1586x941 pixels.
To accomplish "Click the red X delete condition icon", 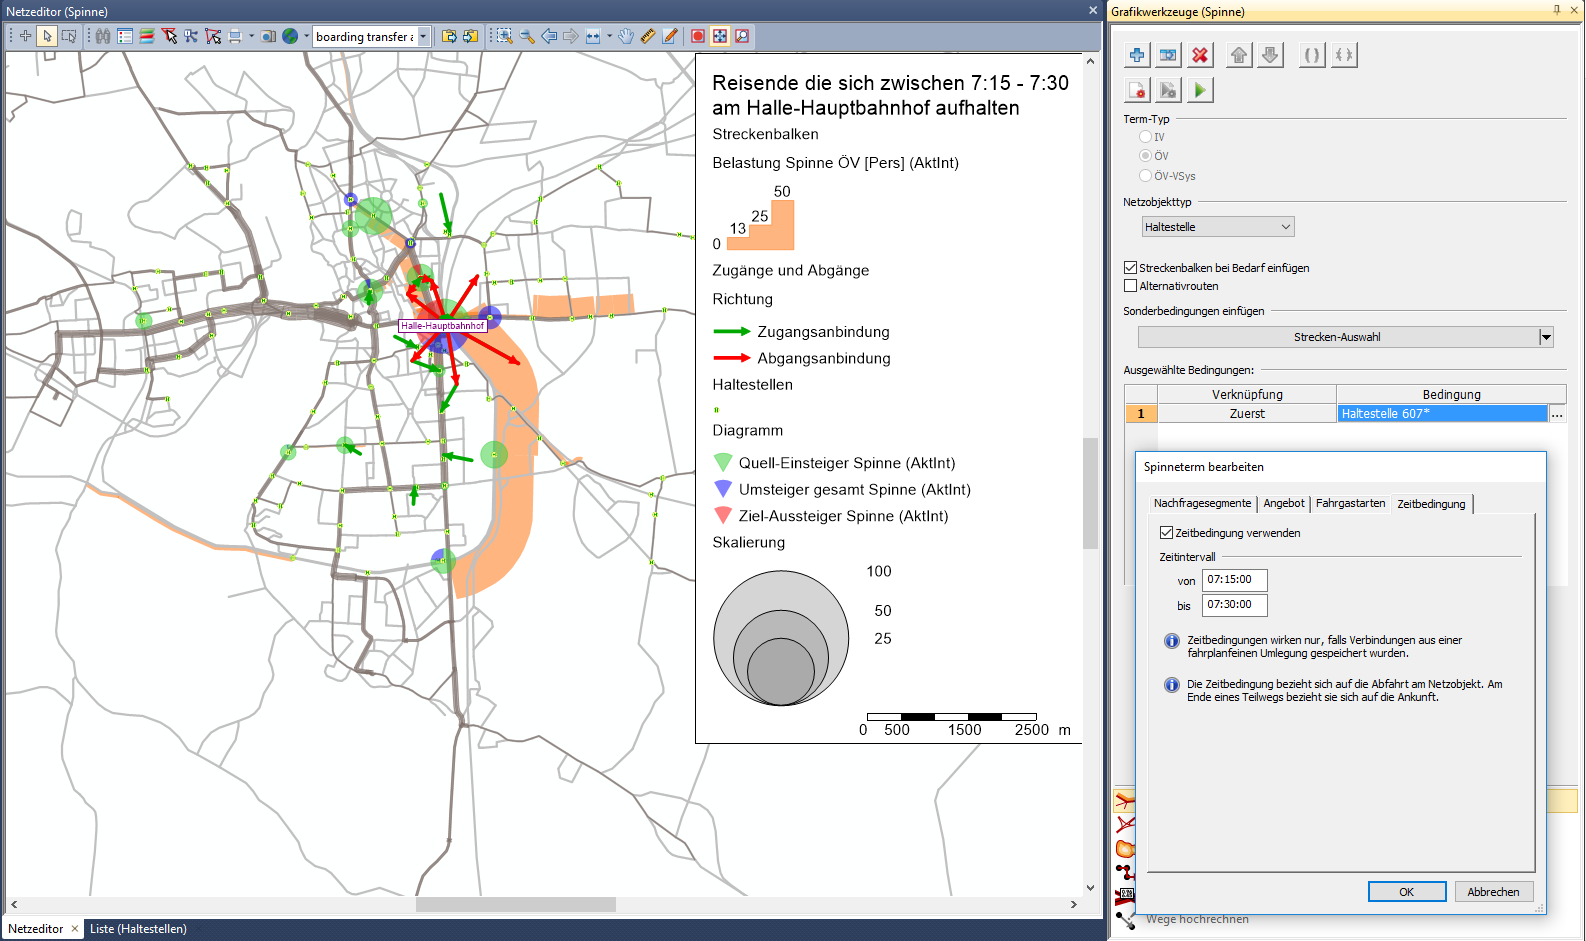I will click(x=1200, y=55).
